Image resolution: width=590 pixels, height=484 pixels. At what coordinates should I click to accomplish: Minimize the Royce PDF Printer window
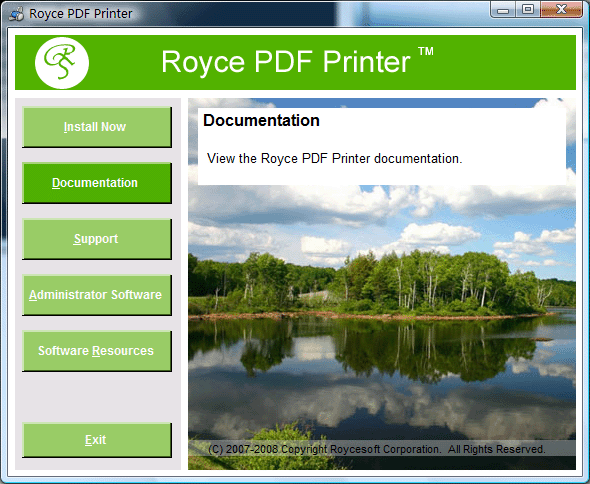point(503,10)
